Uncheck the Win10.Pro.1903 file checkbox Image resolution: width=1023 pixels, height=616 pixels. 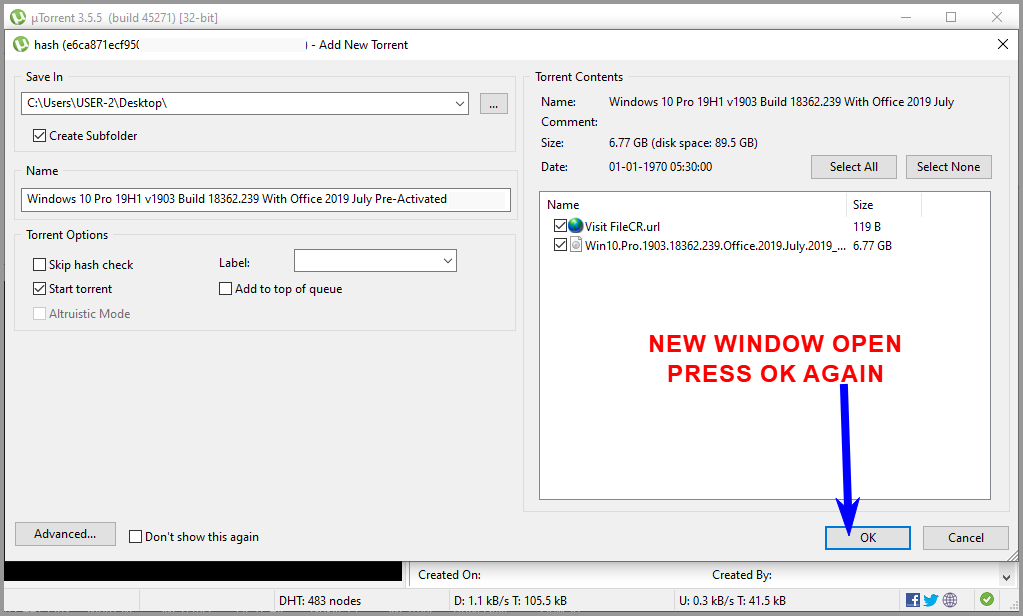[560, 245]
